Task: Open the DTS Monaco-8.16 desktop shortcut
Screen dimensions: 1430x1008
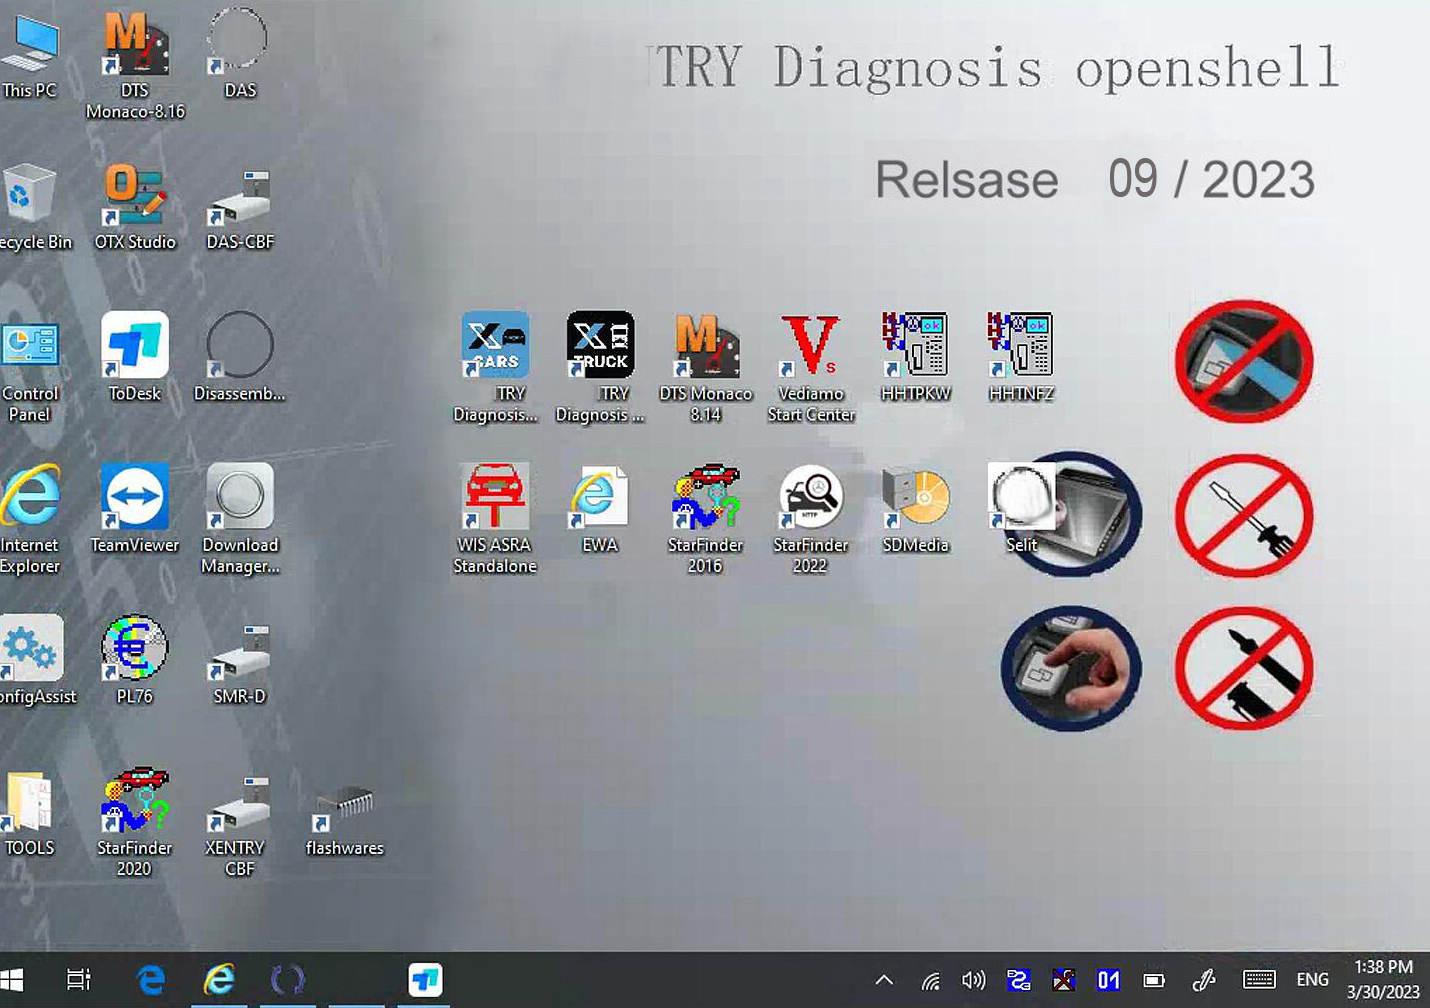Action: point(135,64)
